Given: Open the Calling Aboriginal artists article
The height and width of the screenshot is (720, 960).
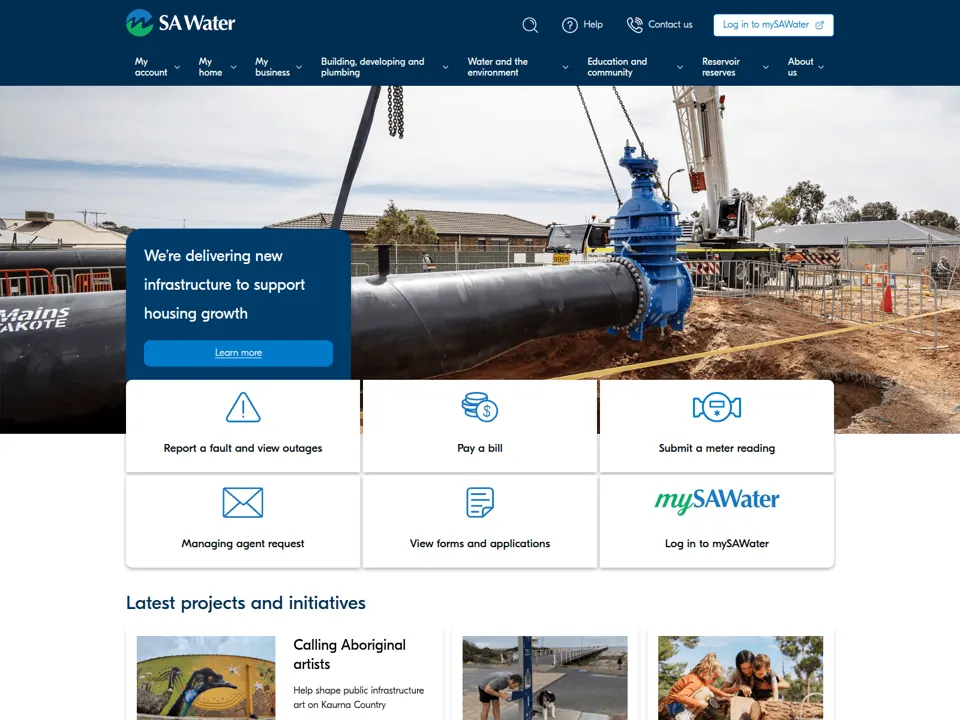Looking at the screenshot, I should click(x=350, y=654).
